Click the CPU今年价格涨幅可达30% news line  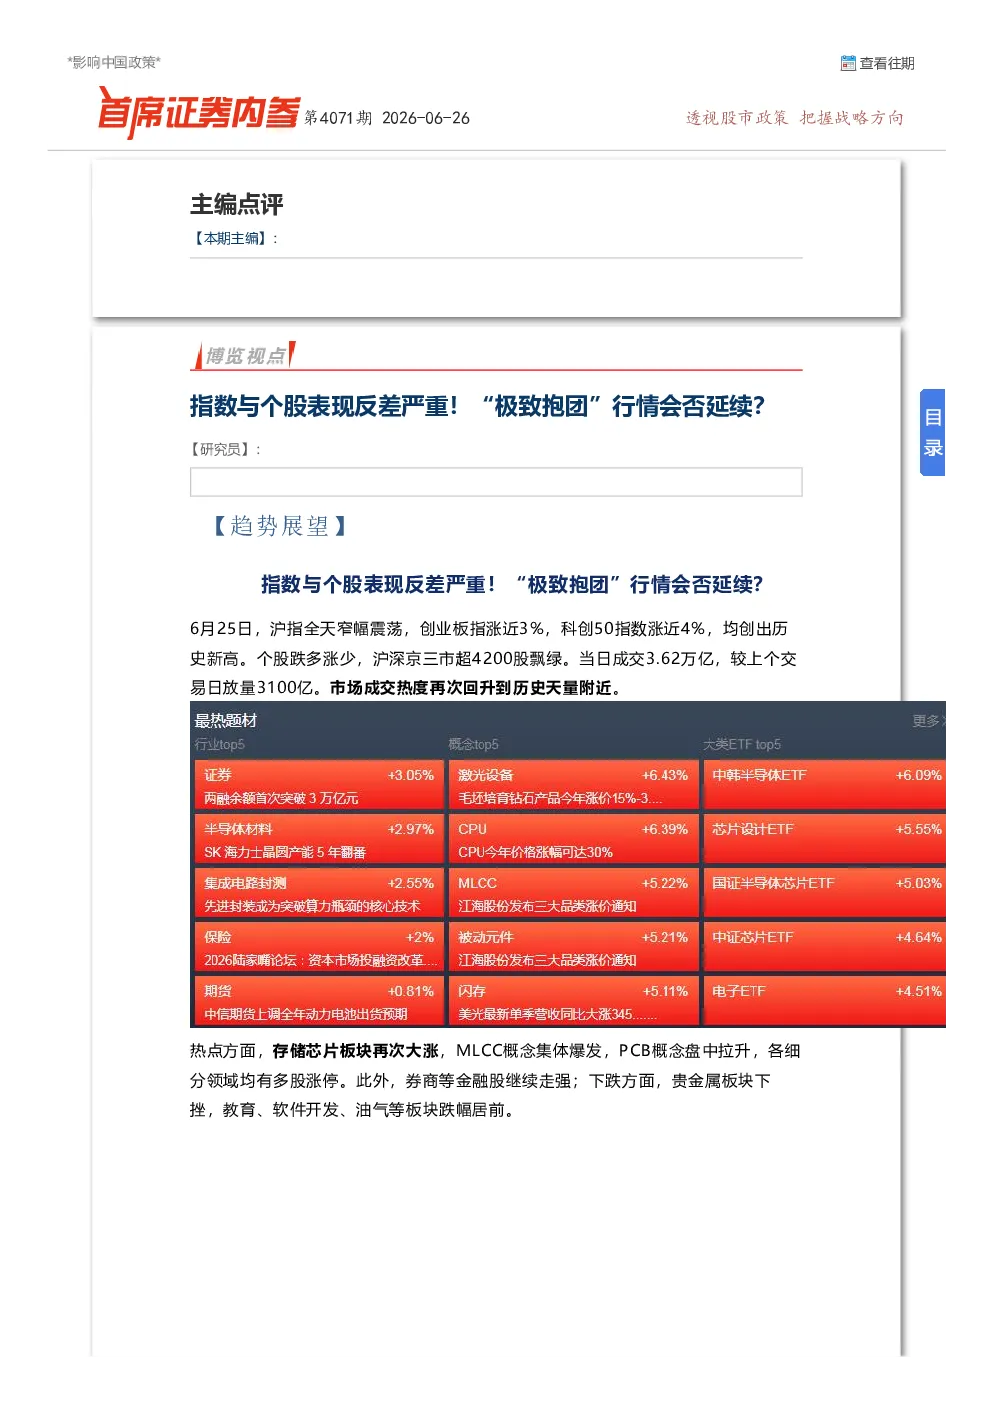pos(535,852)
